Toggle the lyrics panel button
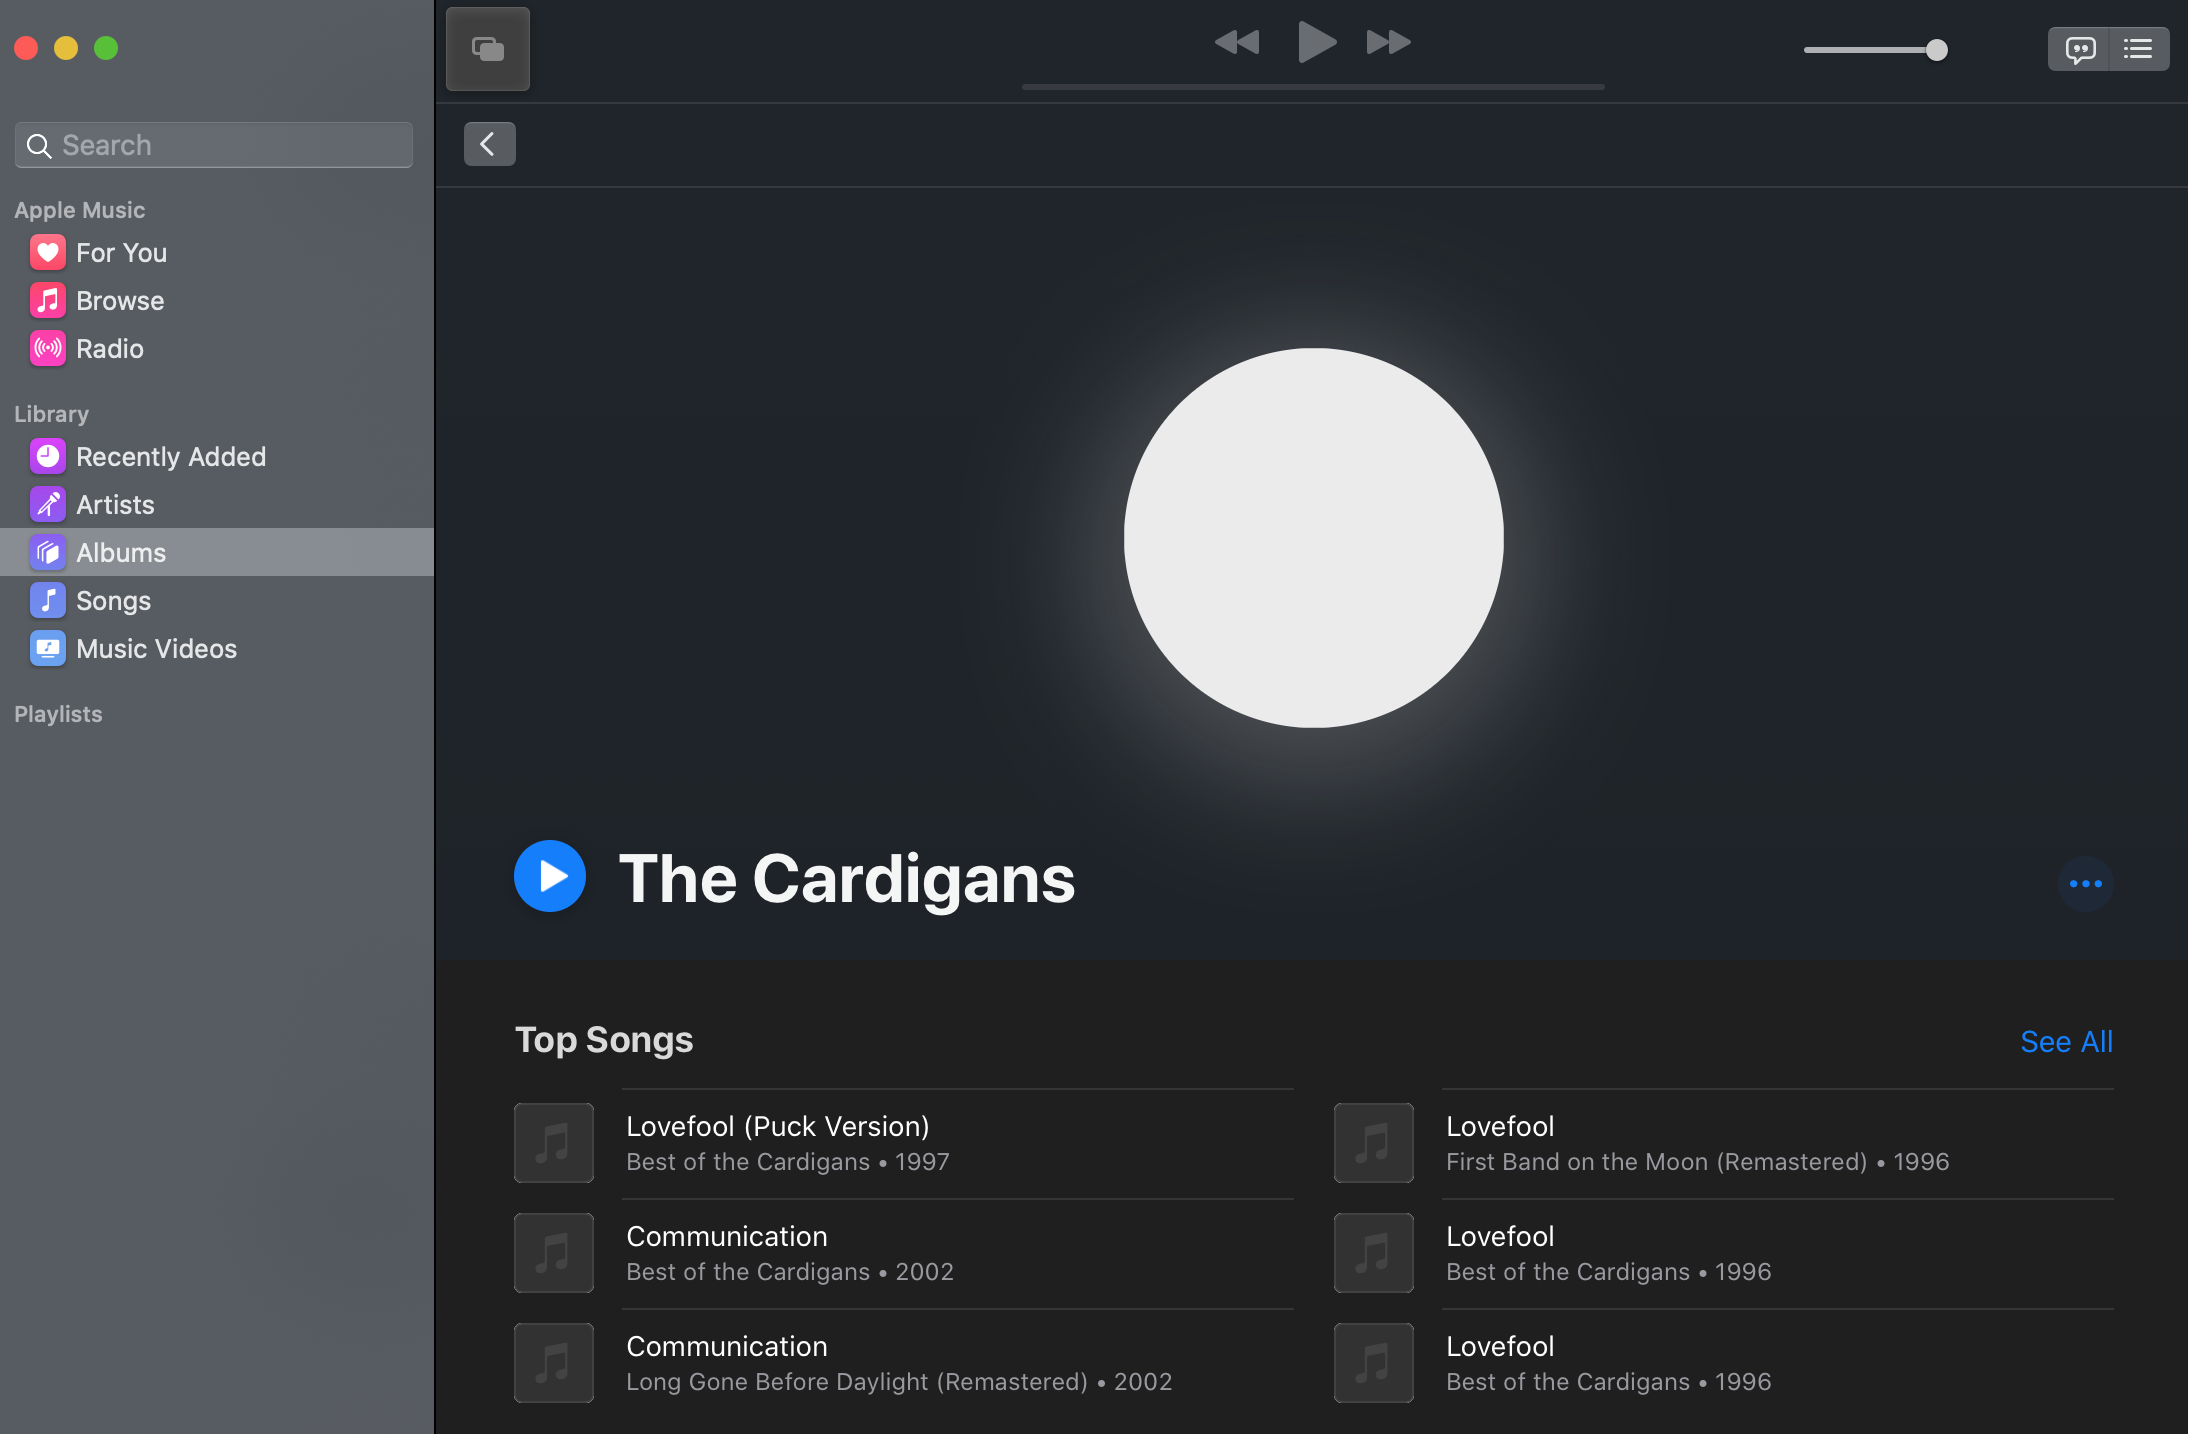The width and height of the screenshot is (2188, 1434). click(x=2080, y=49)
